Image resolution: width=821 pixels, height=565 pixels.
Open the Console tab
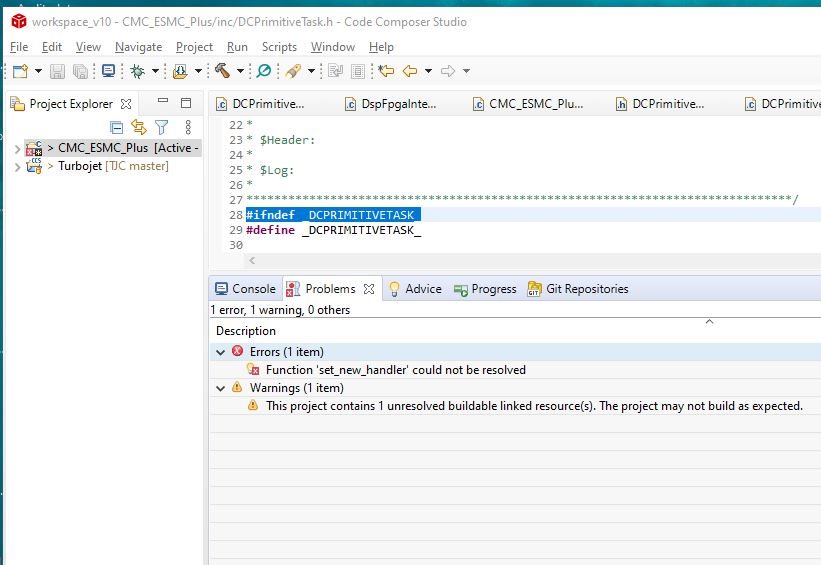point(245,289)
